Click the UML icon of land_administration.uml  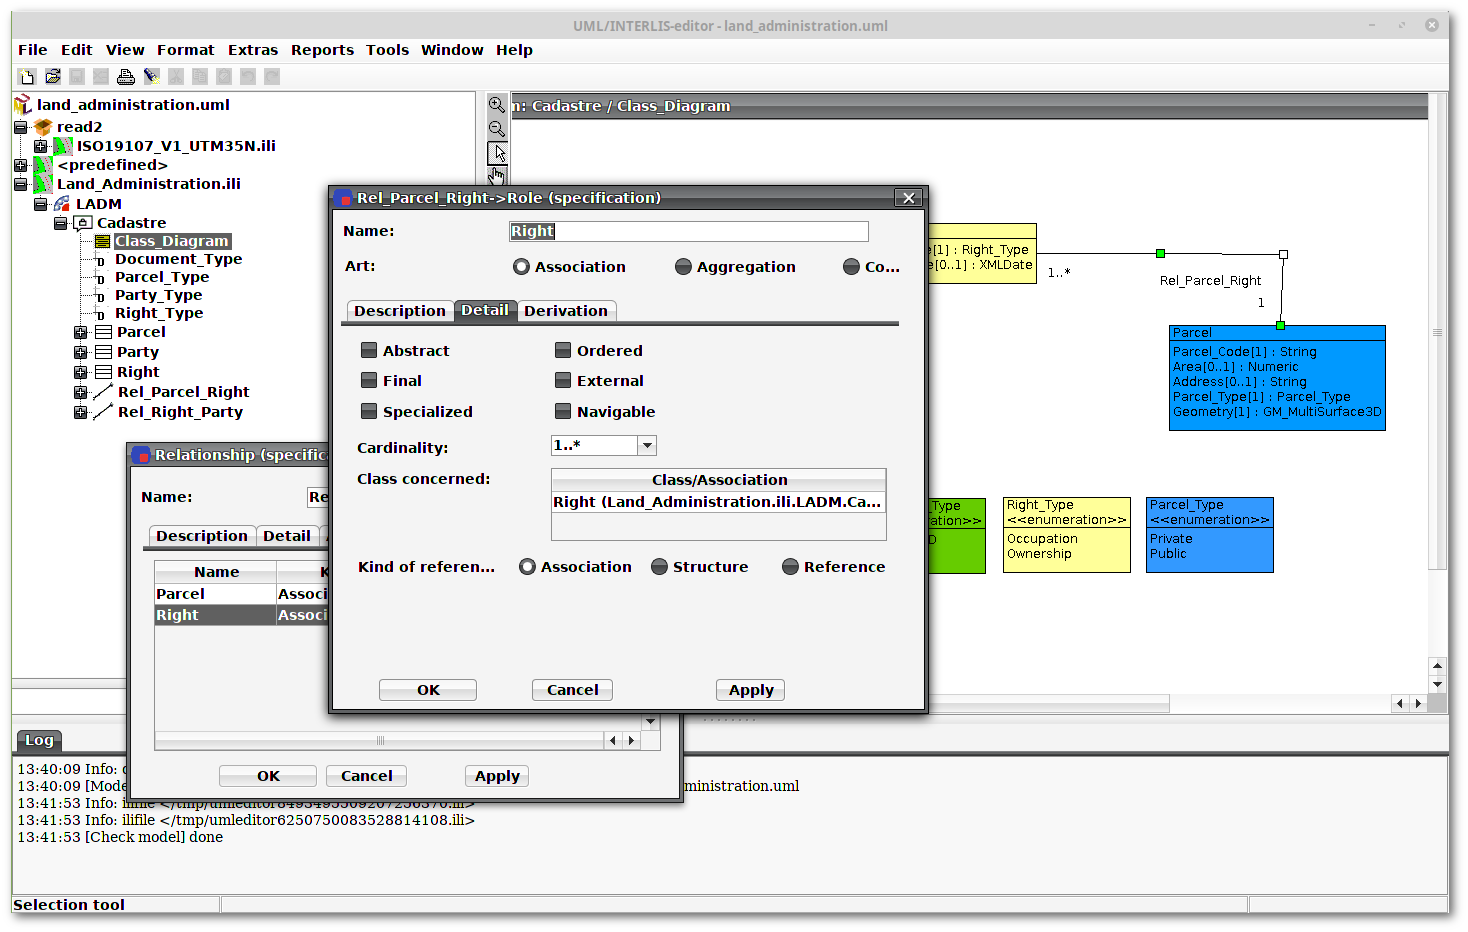(23, 104)
